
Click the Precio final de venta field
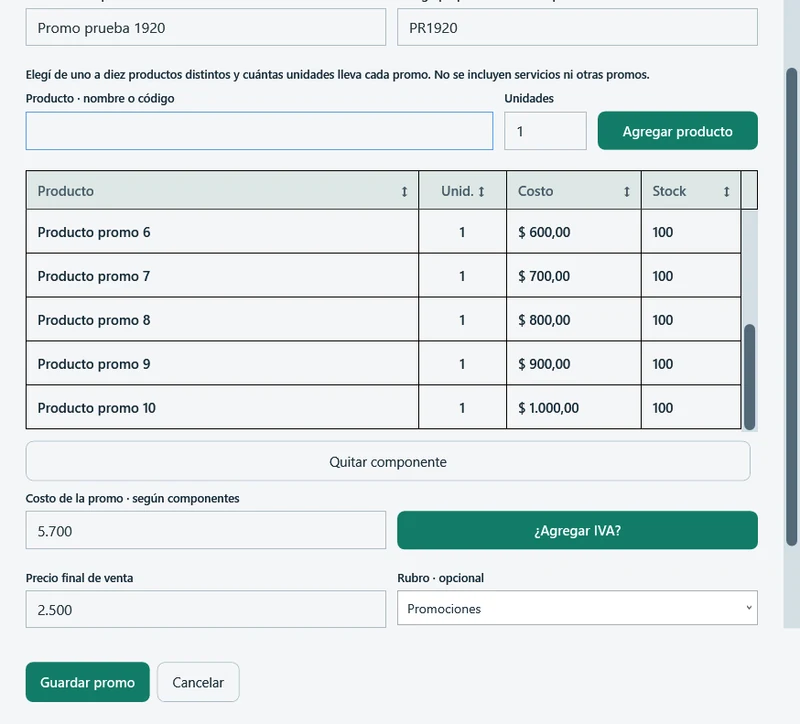[x=206, y=609]
